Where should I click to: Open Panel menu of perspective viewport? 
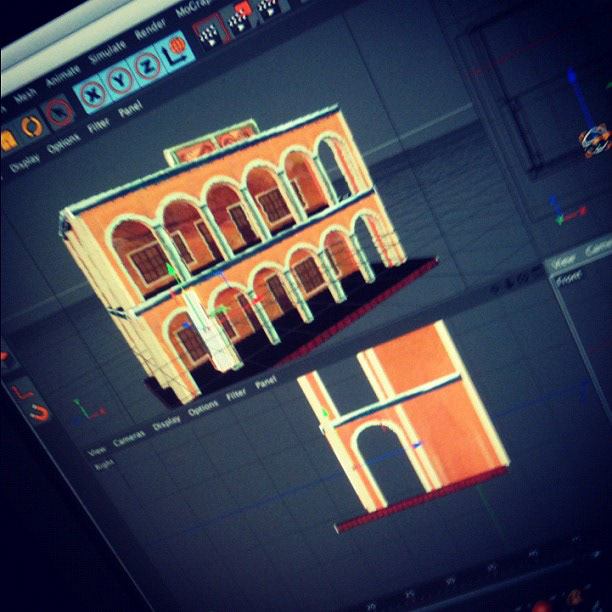[x=130, y=109]
